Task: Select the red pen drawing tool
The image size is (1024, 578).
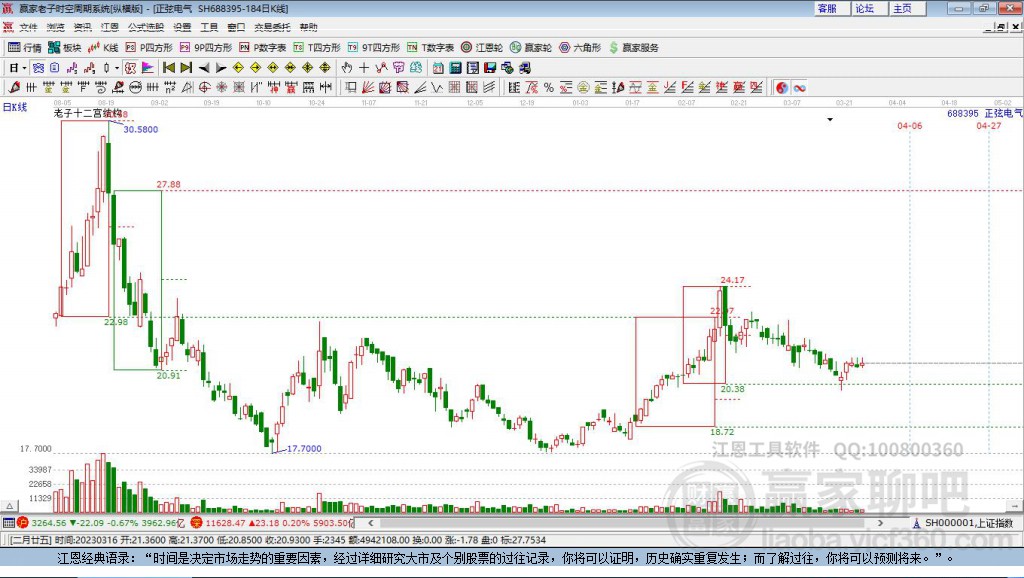Action: 14,87
